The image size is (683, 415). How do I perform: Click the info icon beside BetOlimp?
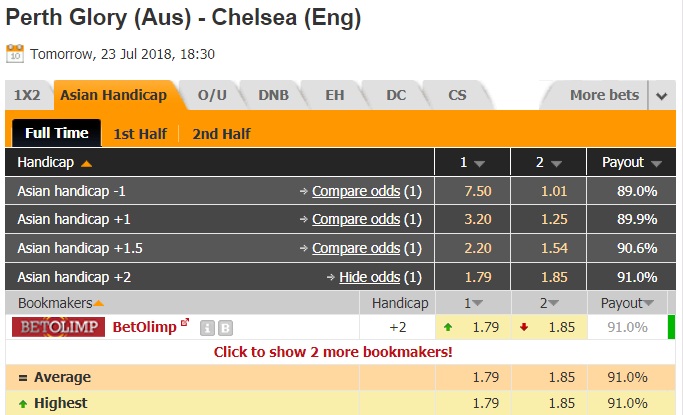207,327
